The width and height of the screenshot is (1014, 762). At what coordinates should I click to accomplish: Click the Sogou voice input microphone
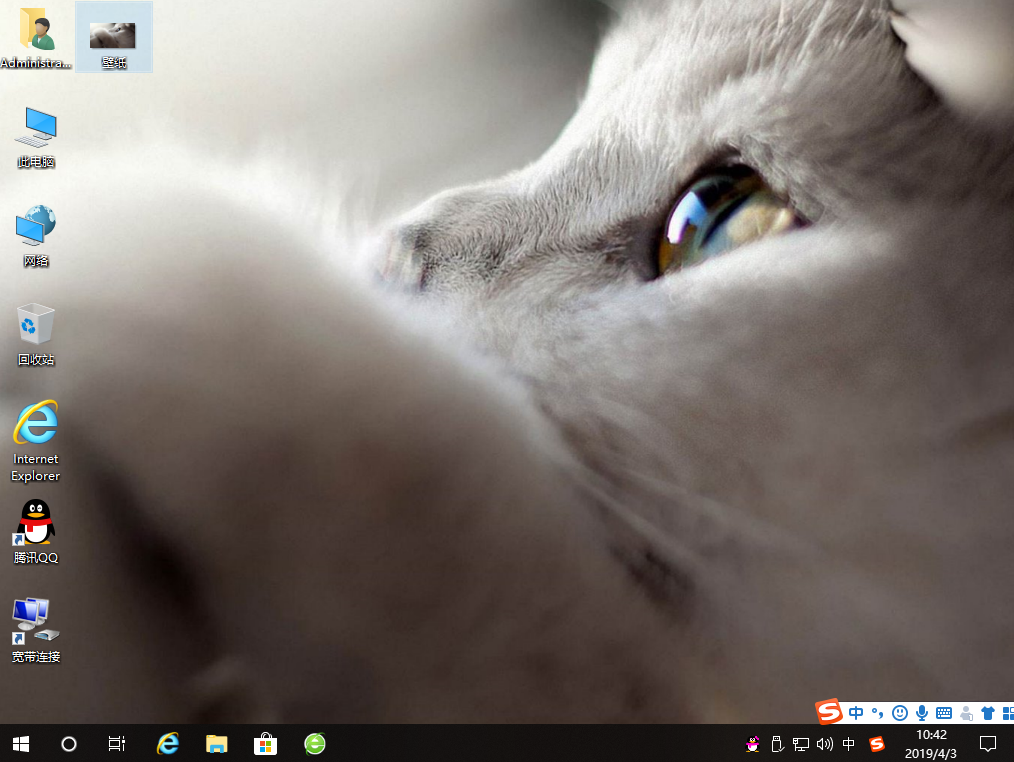[x=921, y=712]
